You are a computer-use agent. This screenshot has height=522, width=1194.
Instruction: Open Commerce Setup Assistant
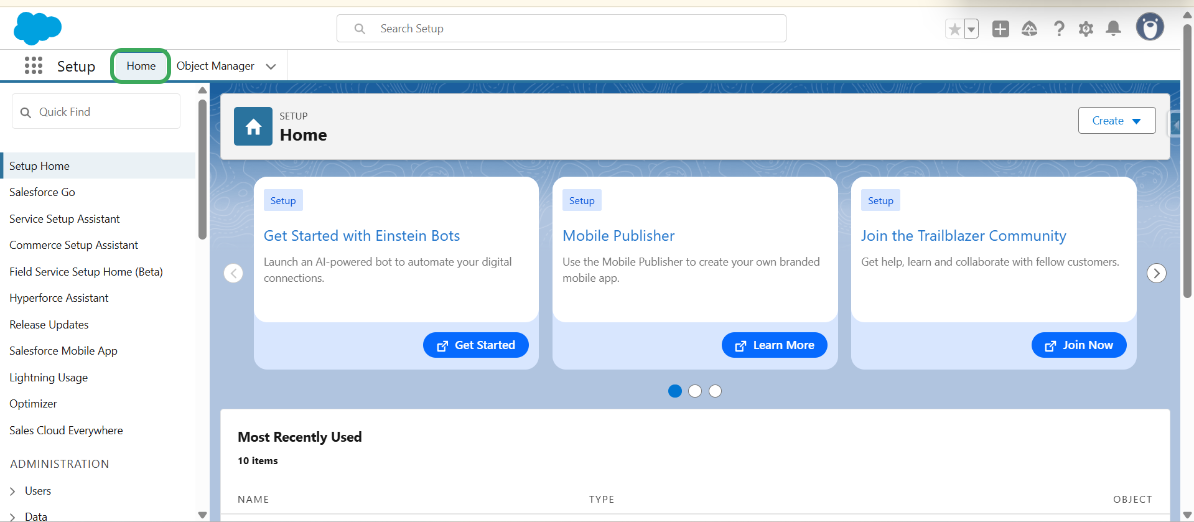point(74,245)
